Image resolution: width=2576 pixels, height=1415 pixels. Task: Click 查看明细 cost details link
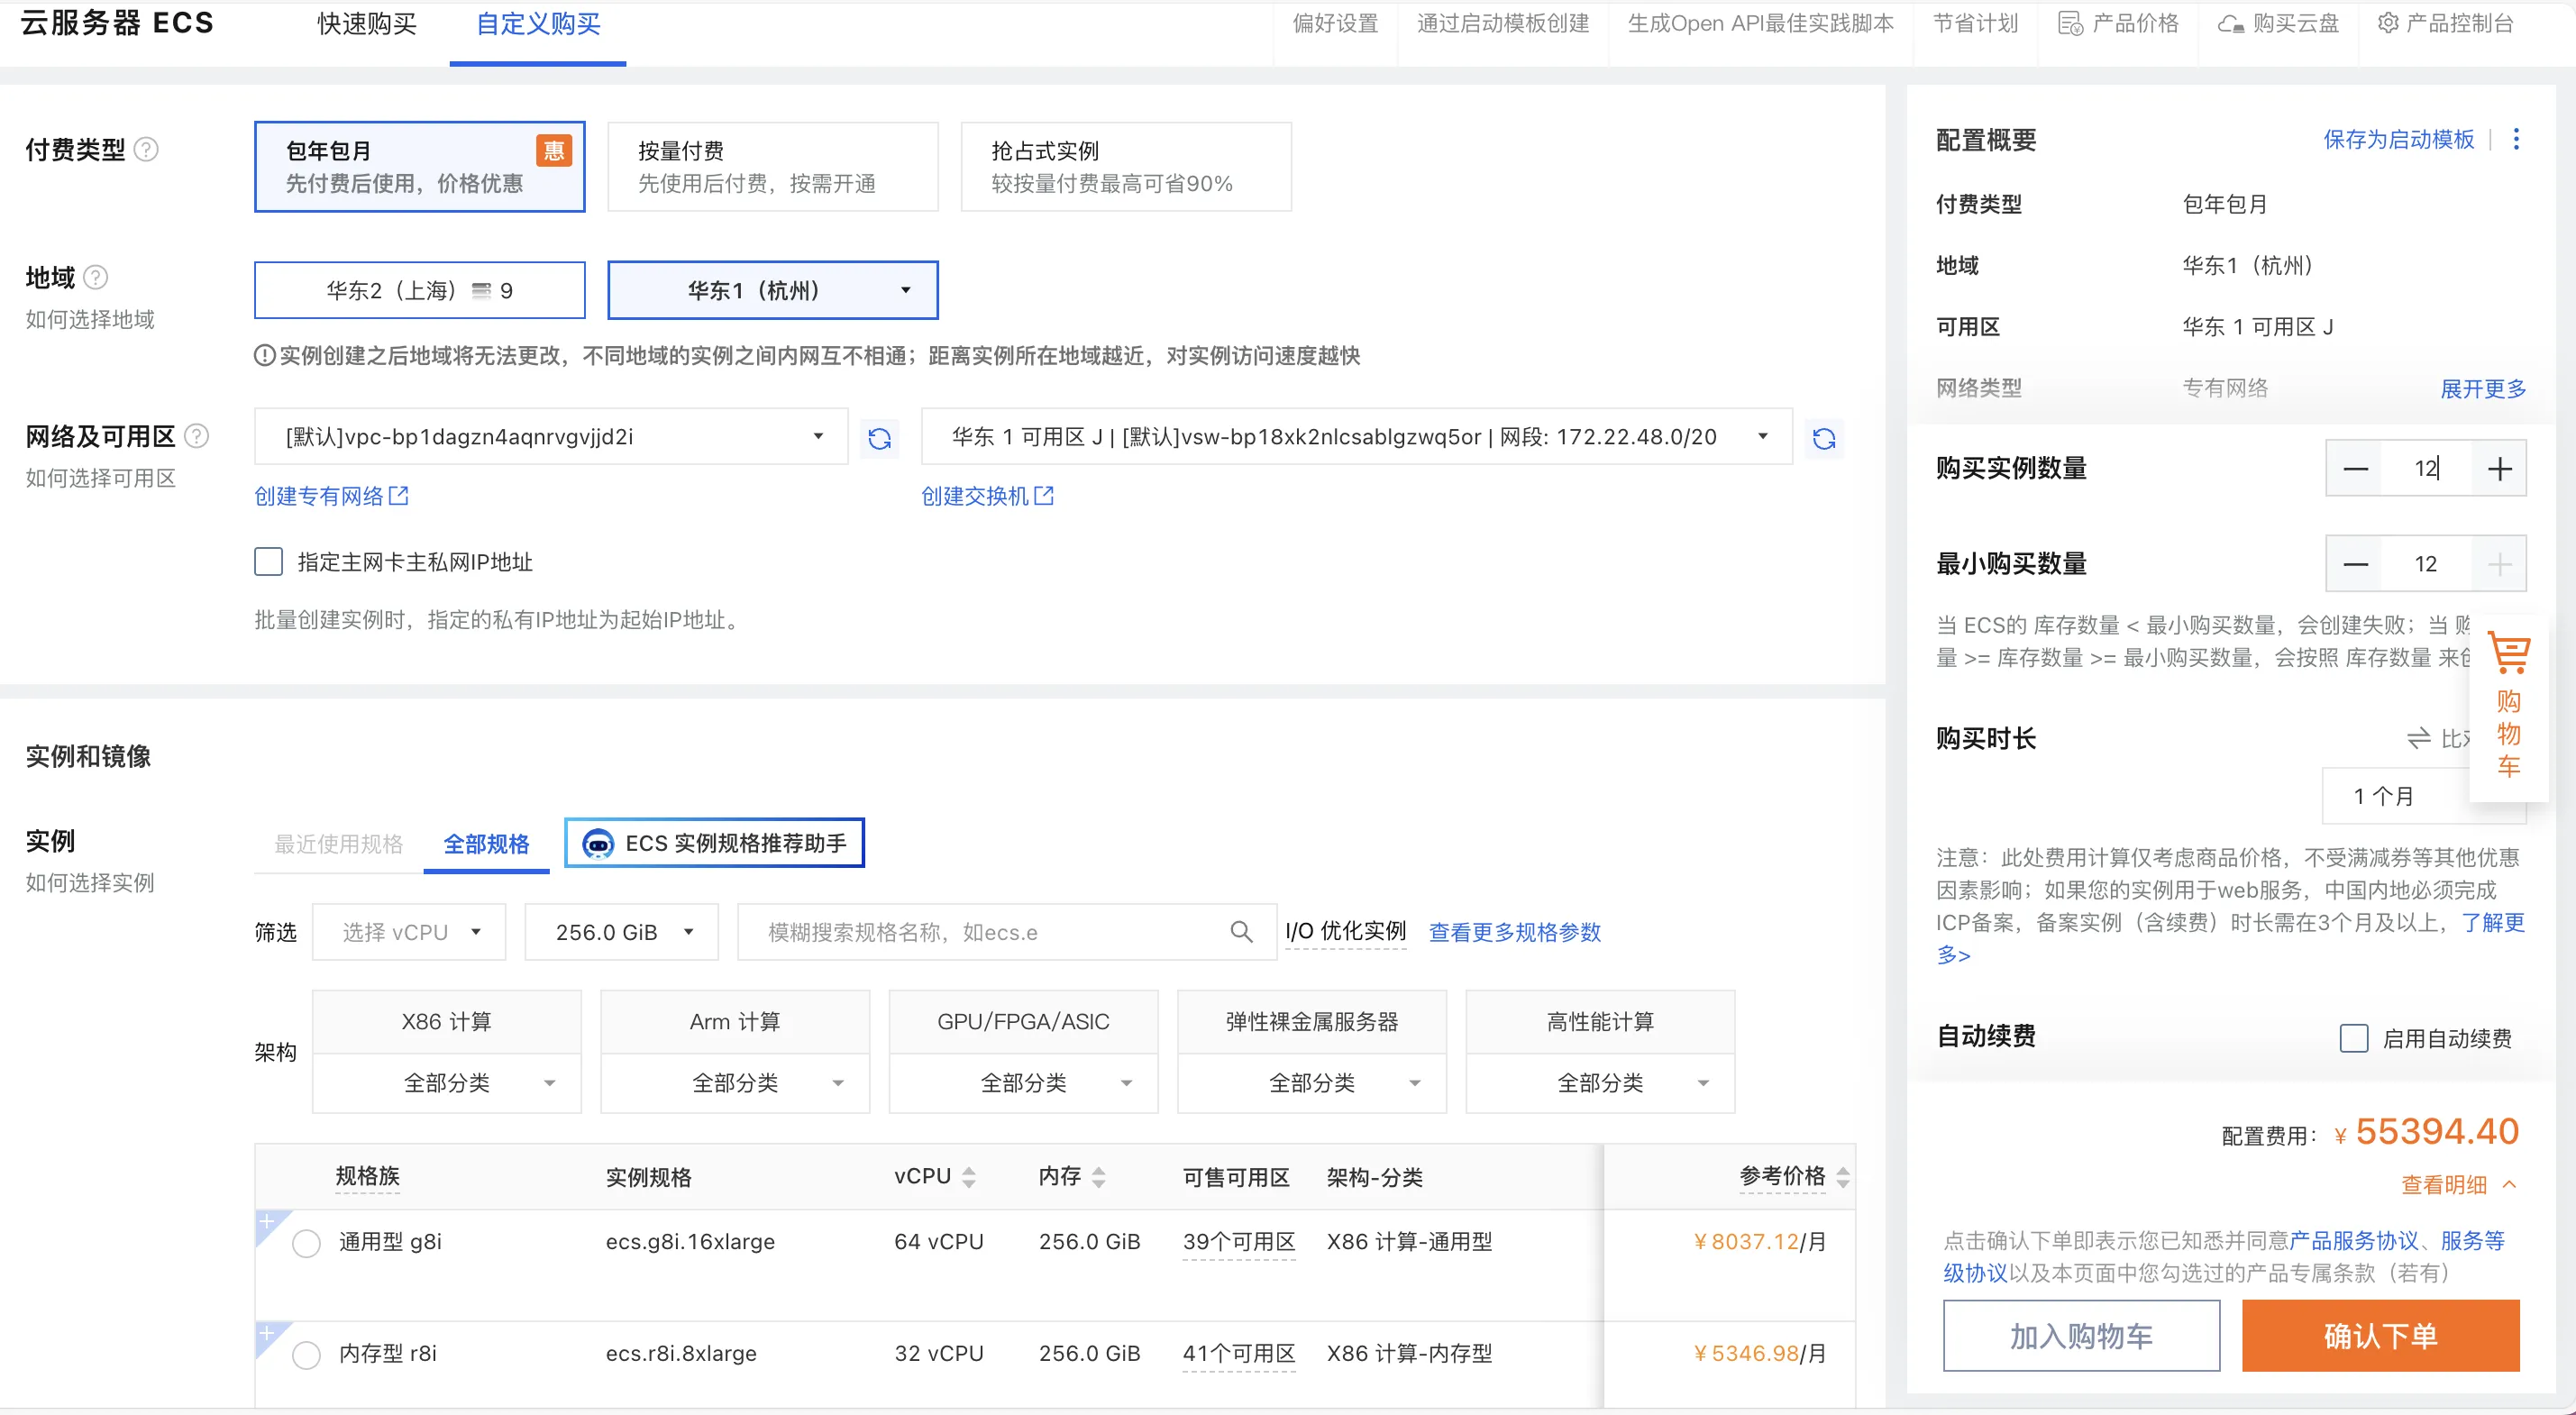2458,1185
